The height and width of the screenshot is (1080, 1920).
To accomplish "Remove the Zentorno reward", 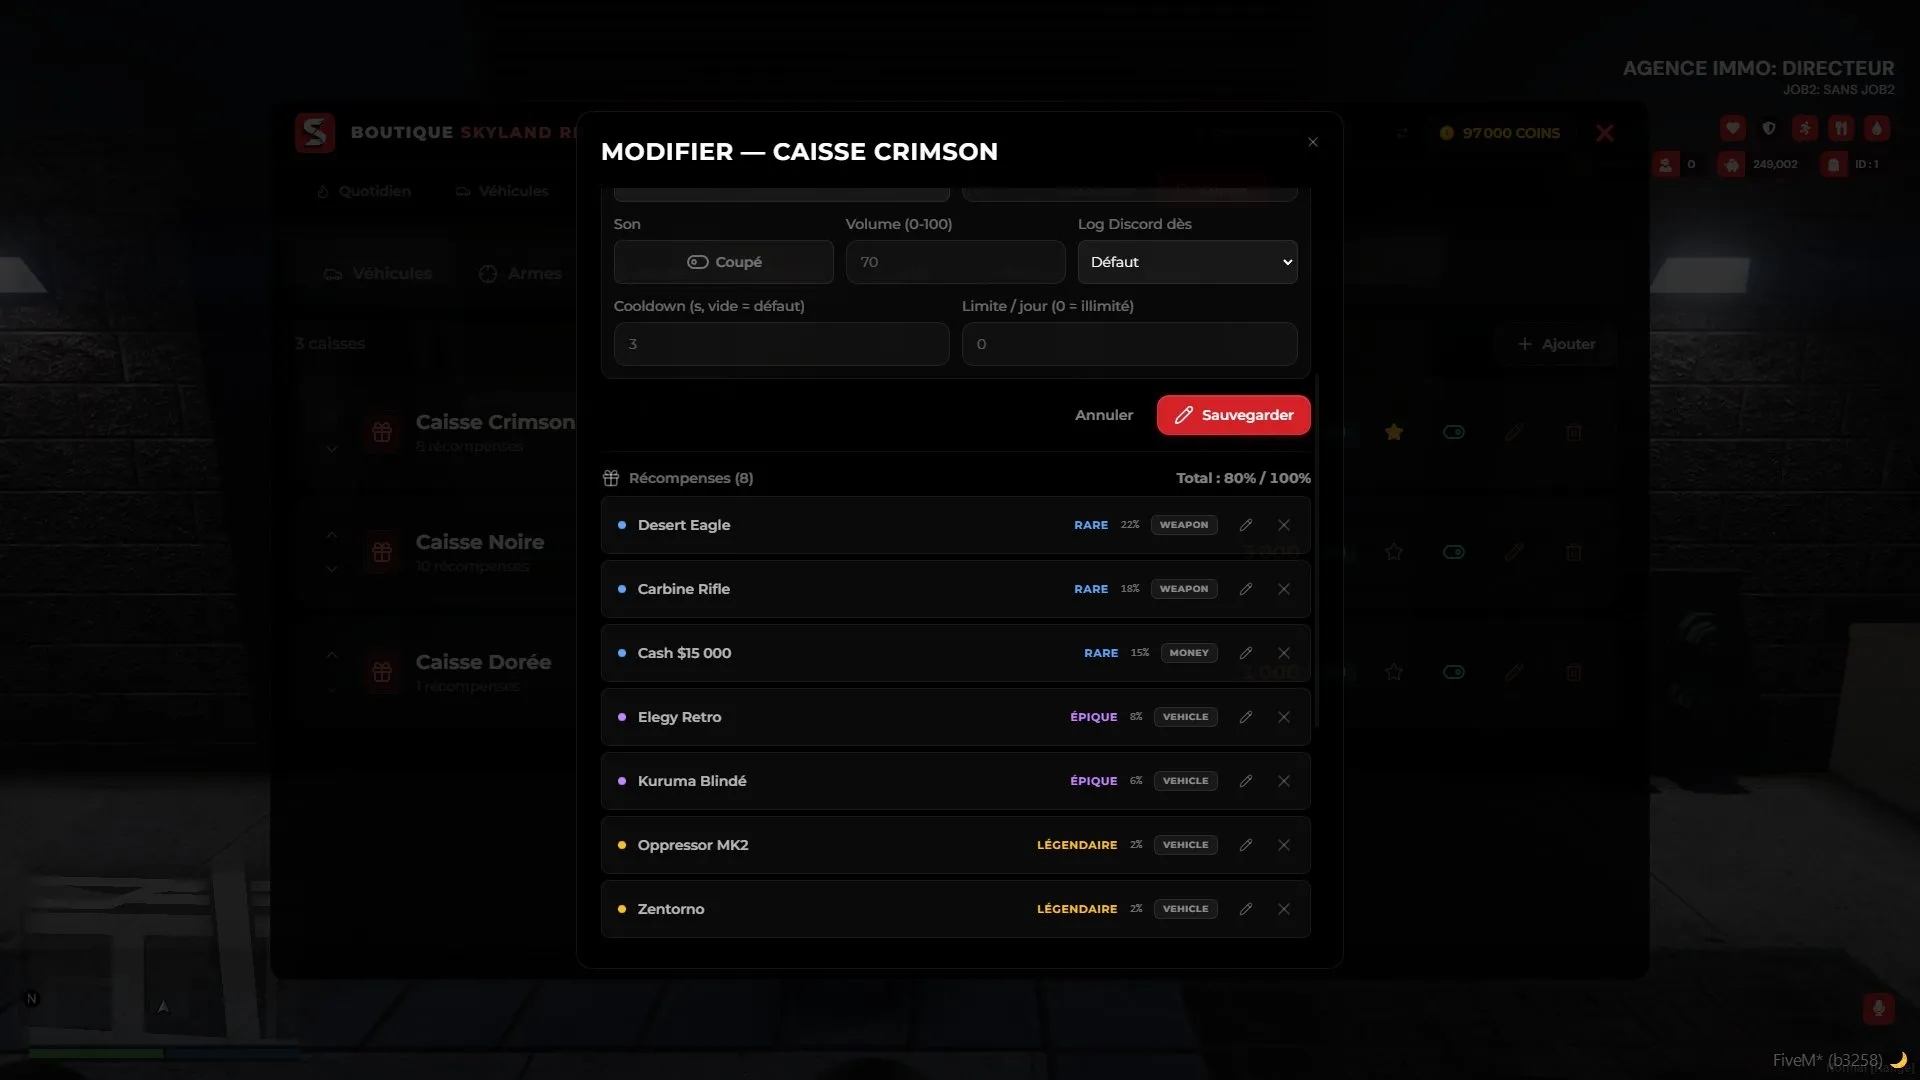I will pos(1284,909).
